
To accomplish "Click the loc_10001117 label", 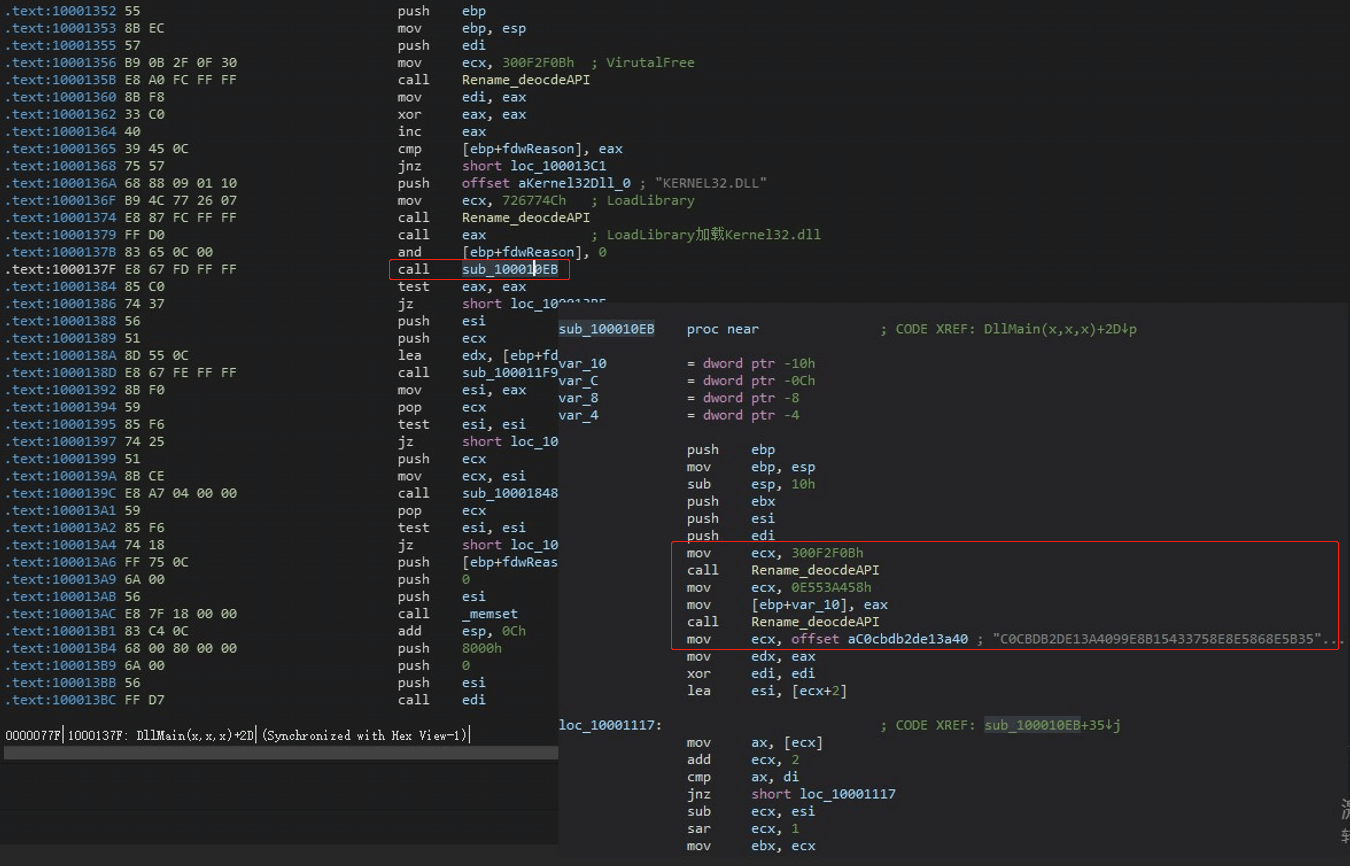I will pos(611,725).
